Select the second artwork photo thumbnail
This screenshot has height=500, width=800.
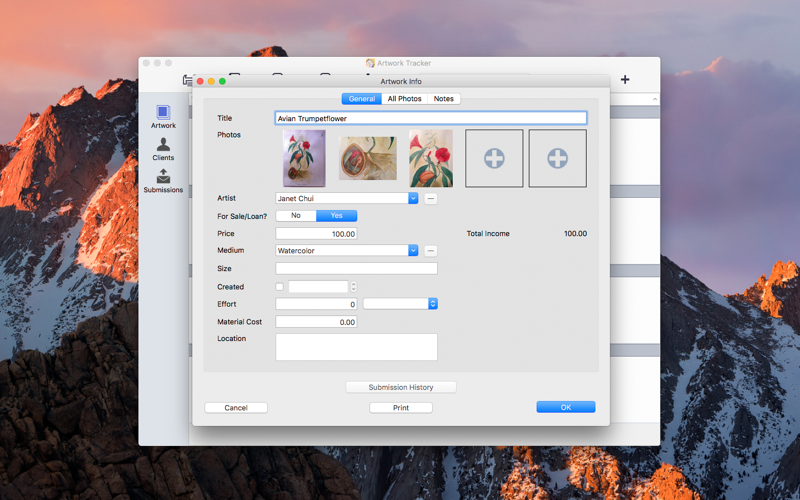point(368,158)
